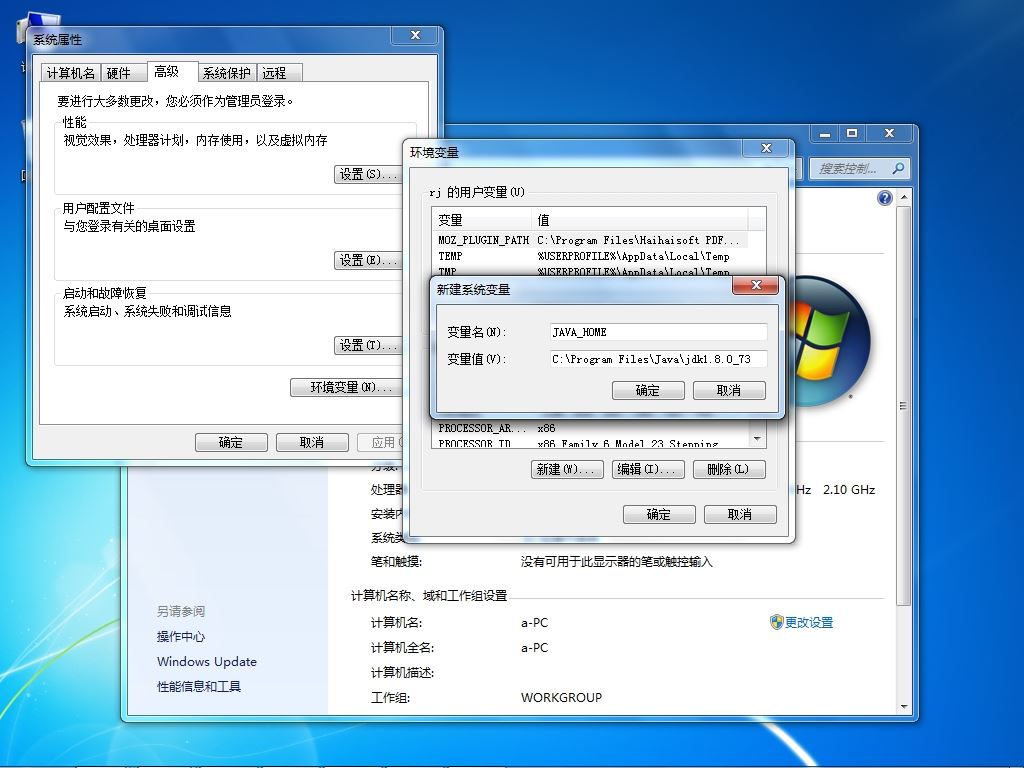Screen dimensions: 1024x768
Task: Open the 系统保护 tab
Action: [227, 73]
